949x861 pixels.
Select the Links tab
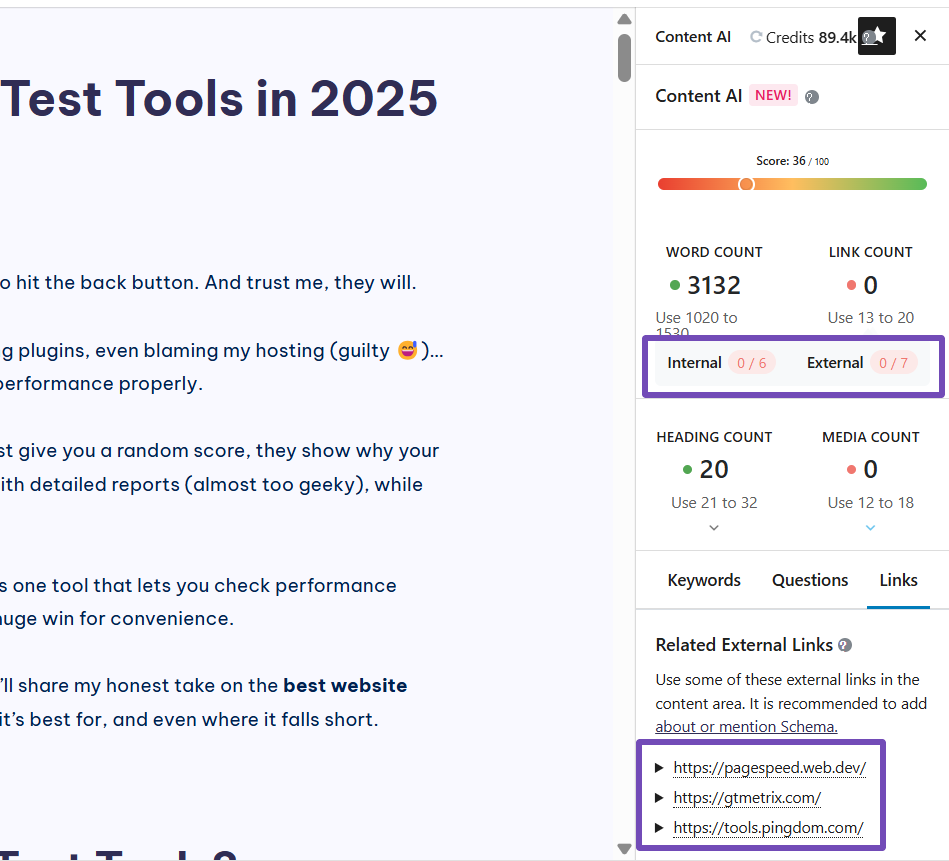(898, 580)
